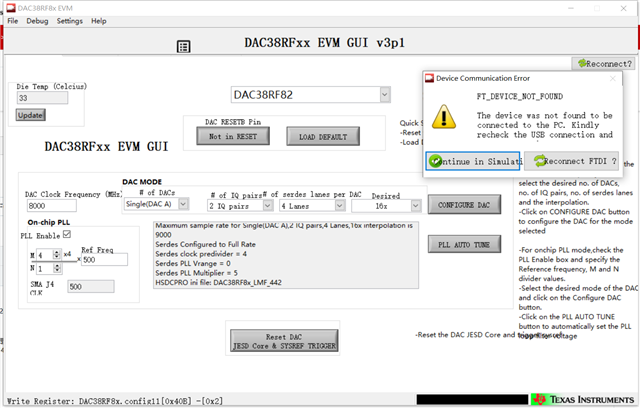Click the 'Serdes clock predivider = 4' line

pos(201,254)
